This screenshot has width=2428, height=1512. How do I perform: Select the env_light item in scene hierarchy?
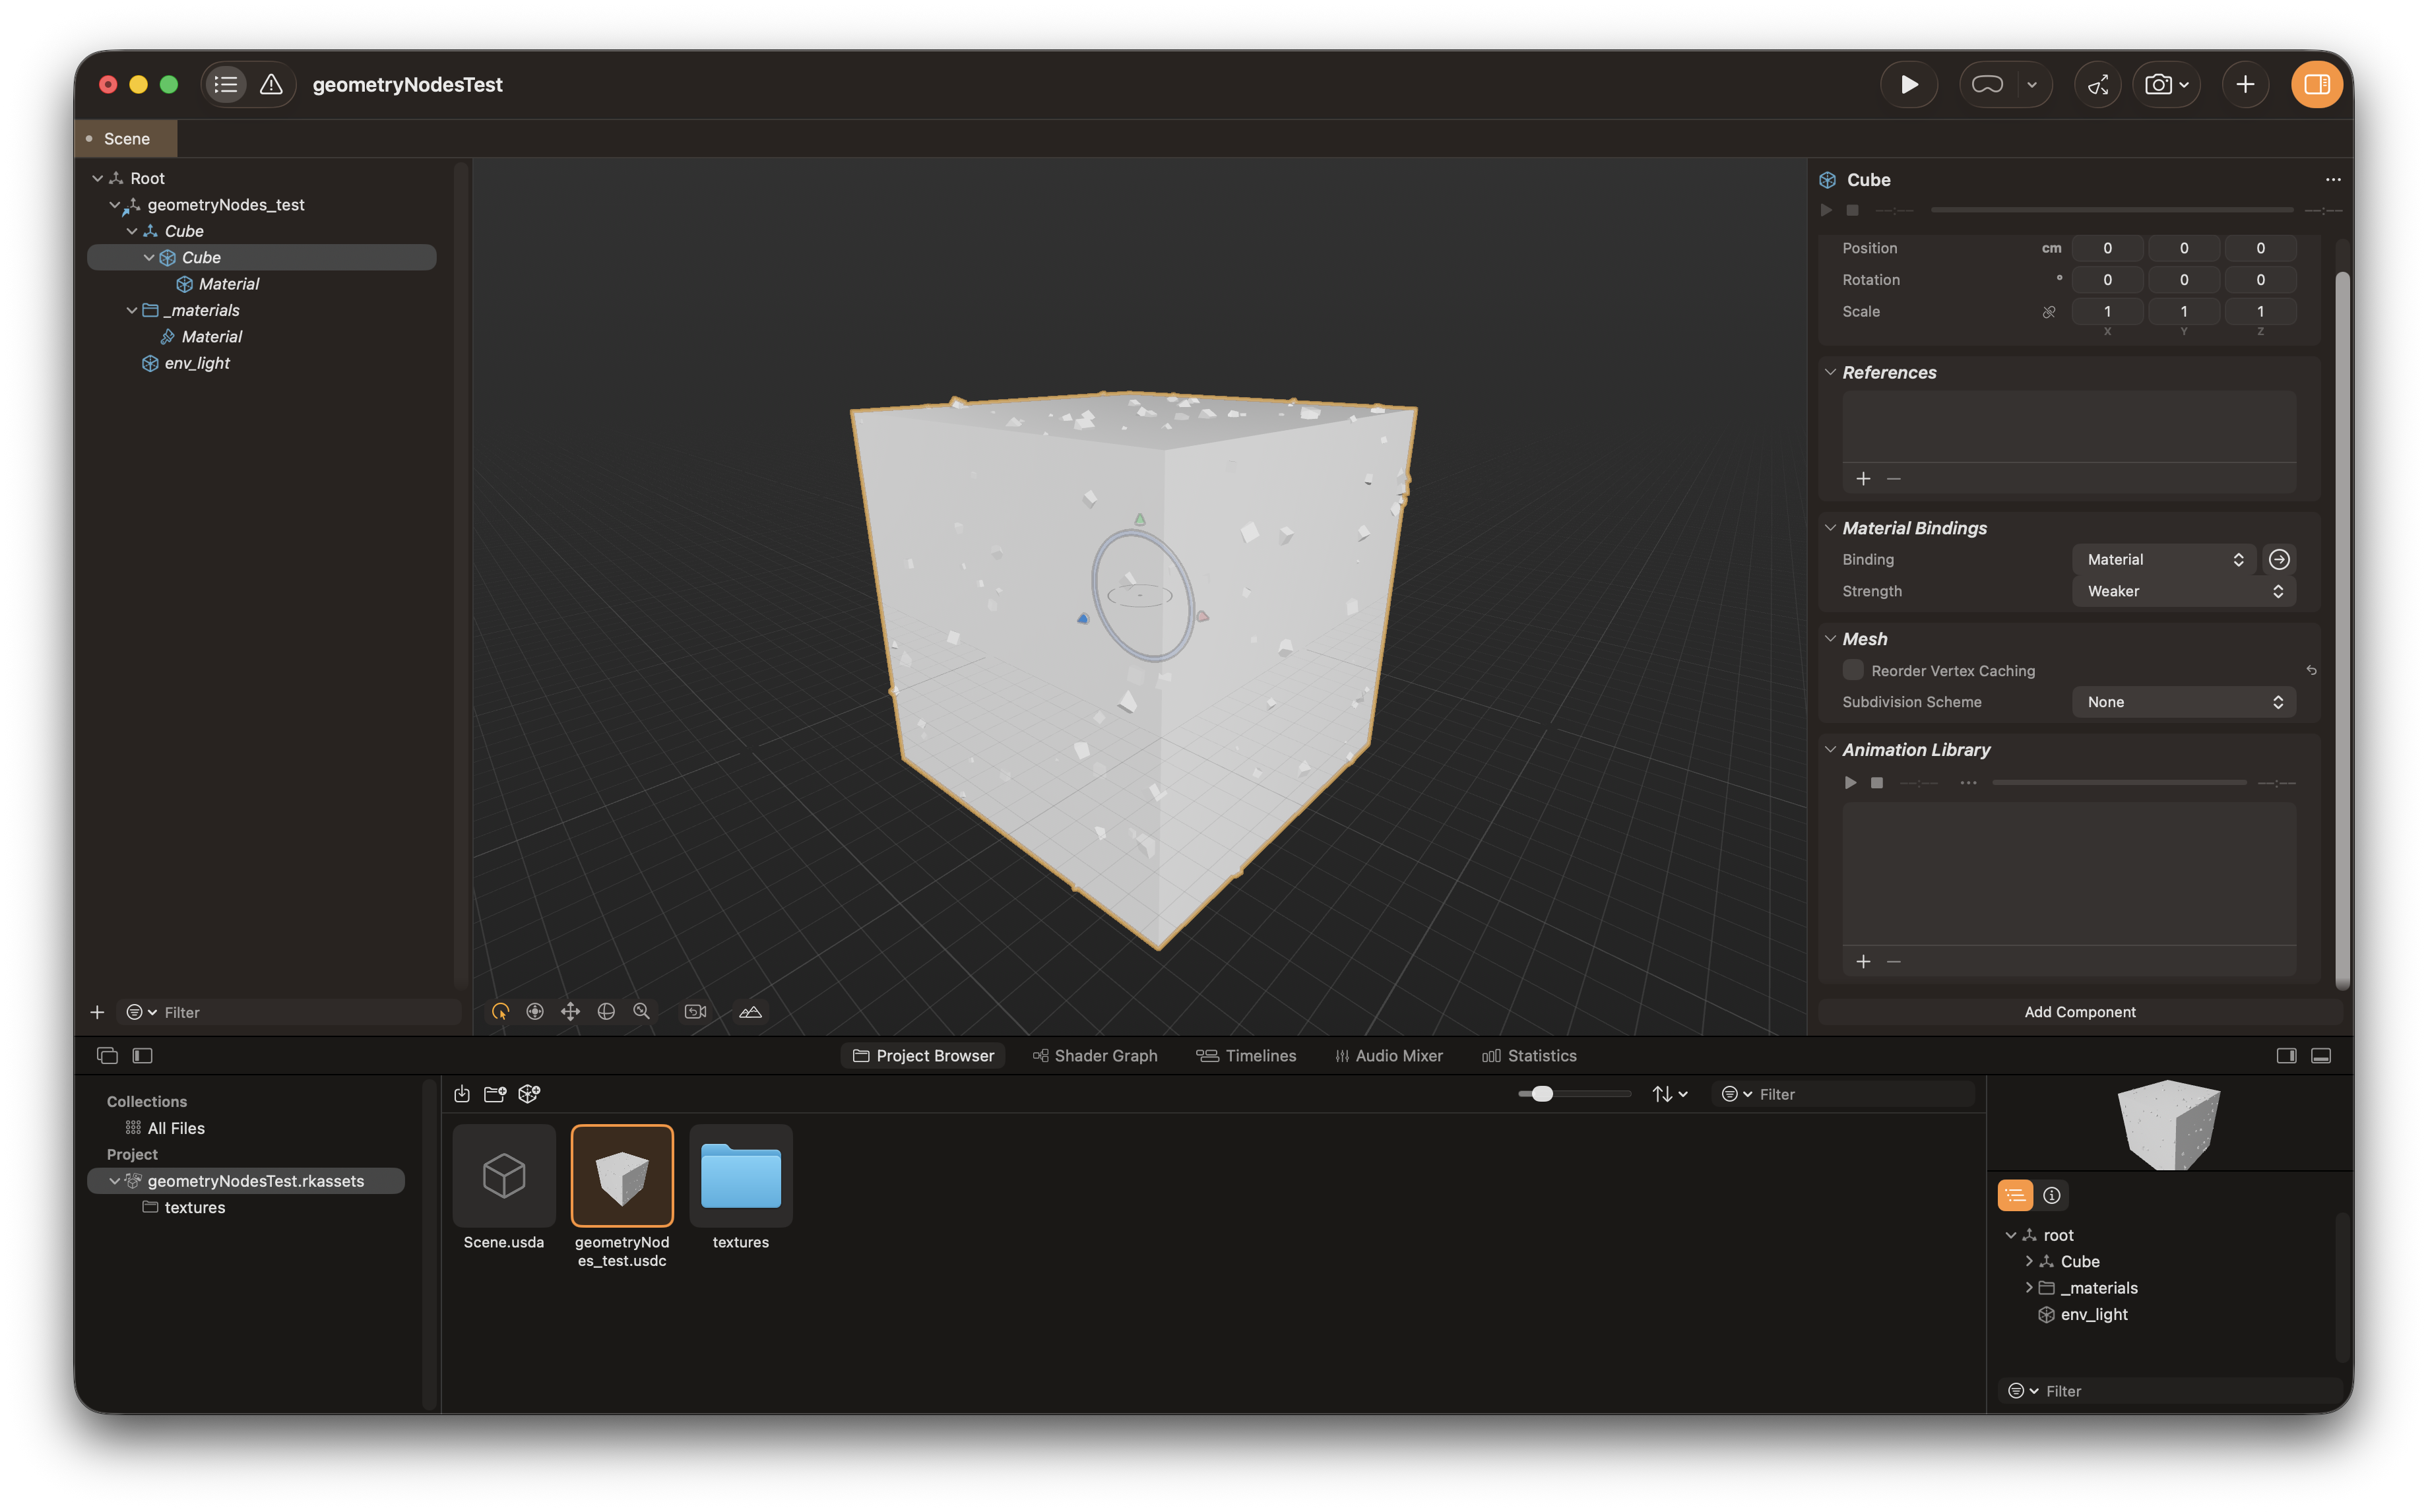coord(197,363)
